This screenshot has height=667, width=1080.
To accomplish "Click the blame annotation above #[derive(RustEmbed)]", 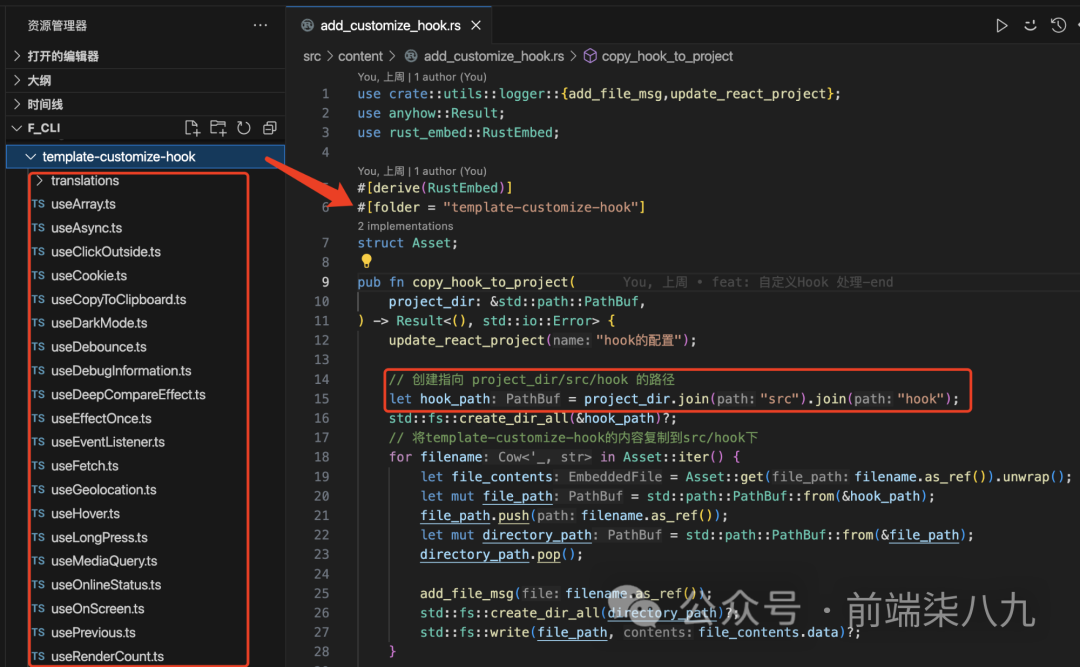I will (x=422, y=171).
